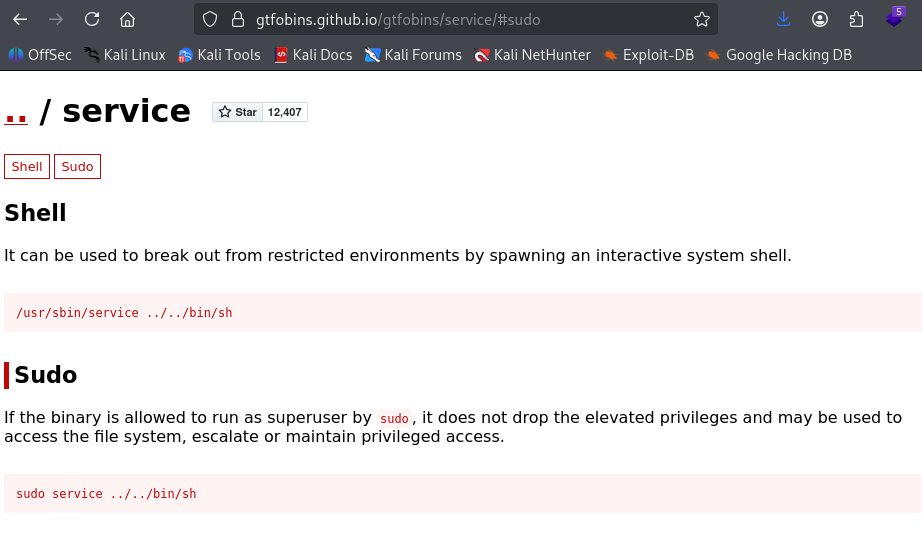Click the 'service' page title
The height and width of the screenshot is (534, 922).
(126, 111)
